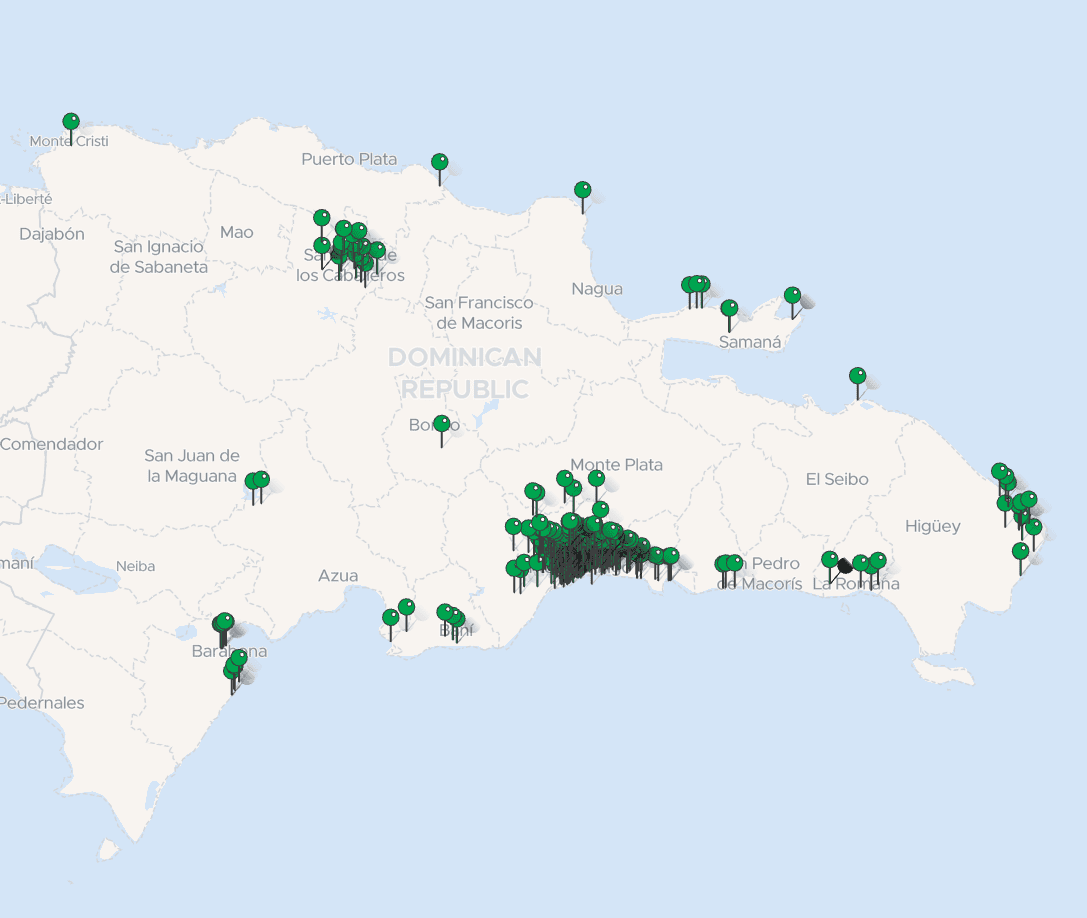Click the El Seibo city label
The image size is (1087, 918).
837,479
